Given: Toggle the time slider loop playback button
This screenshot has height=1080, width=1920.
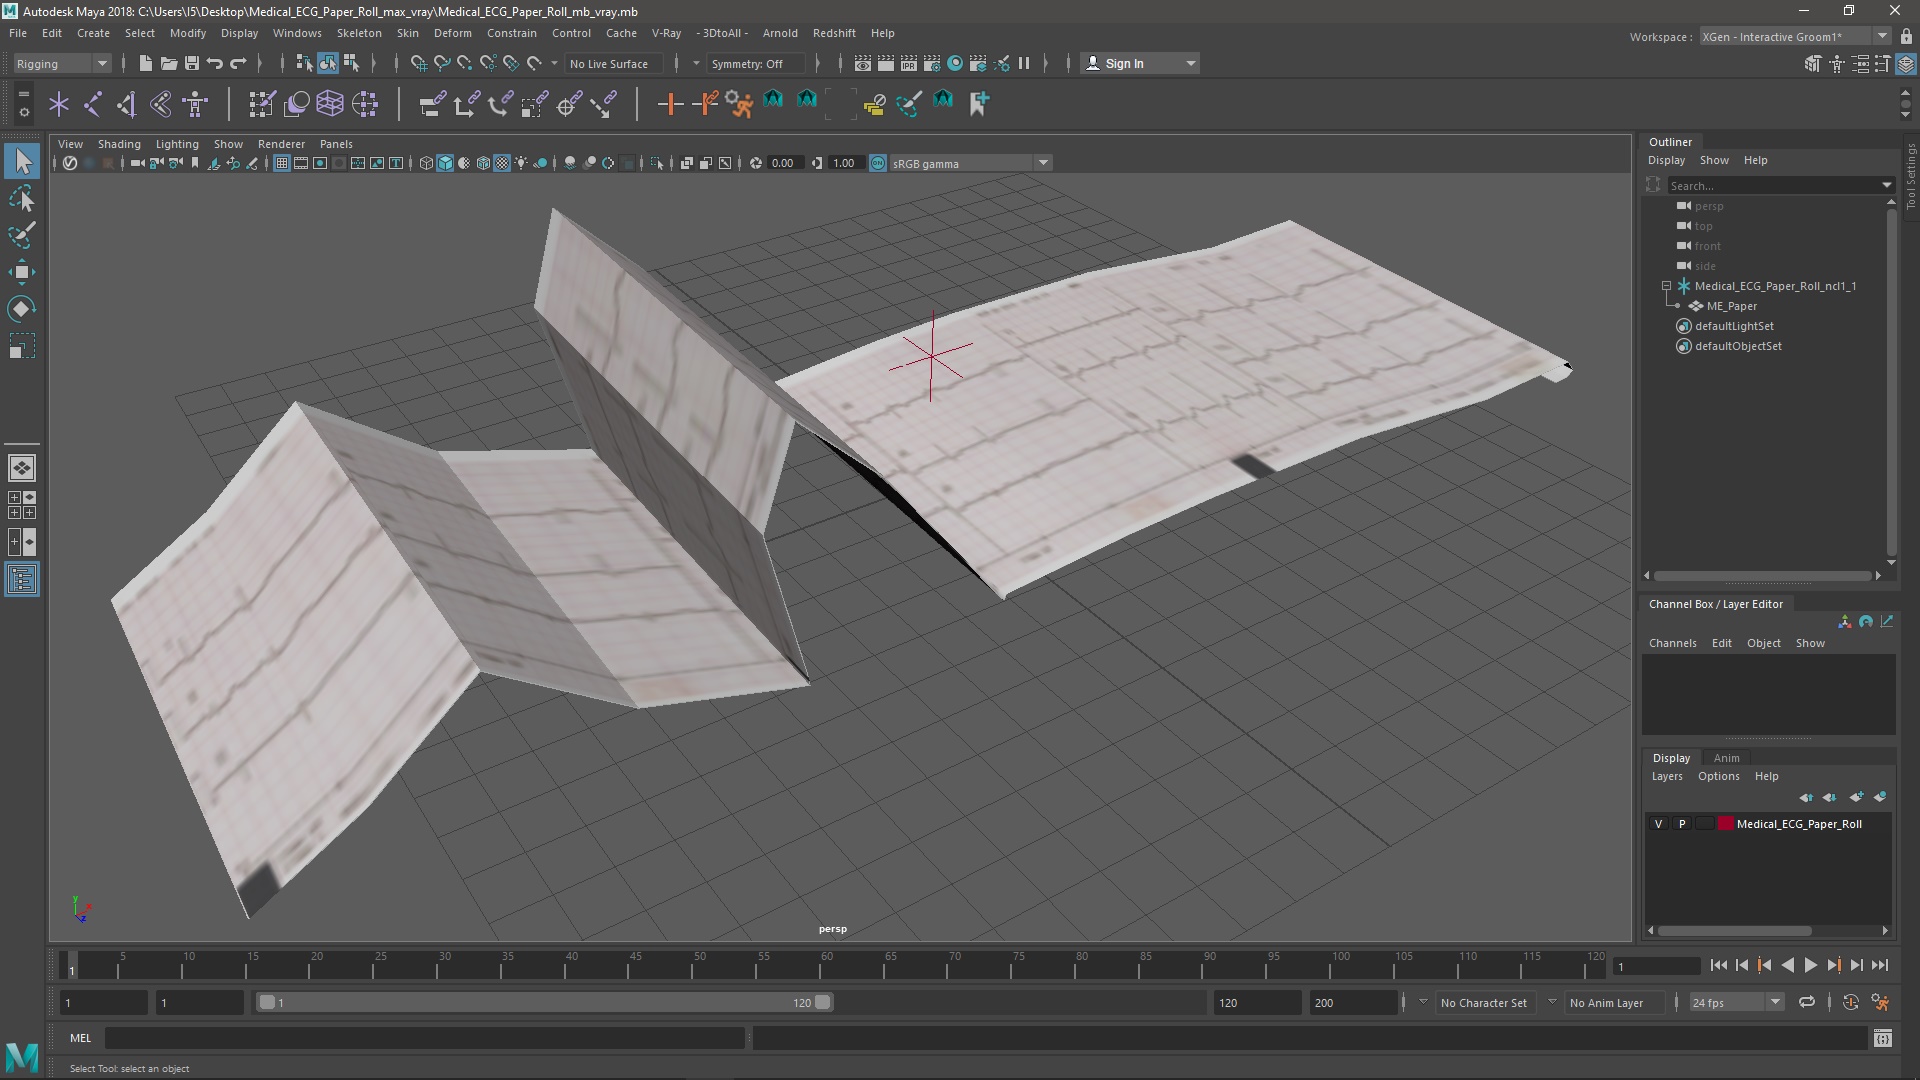Looking at the screenshot, I should click(1807, 1002).
